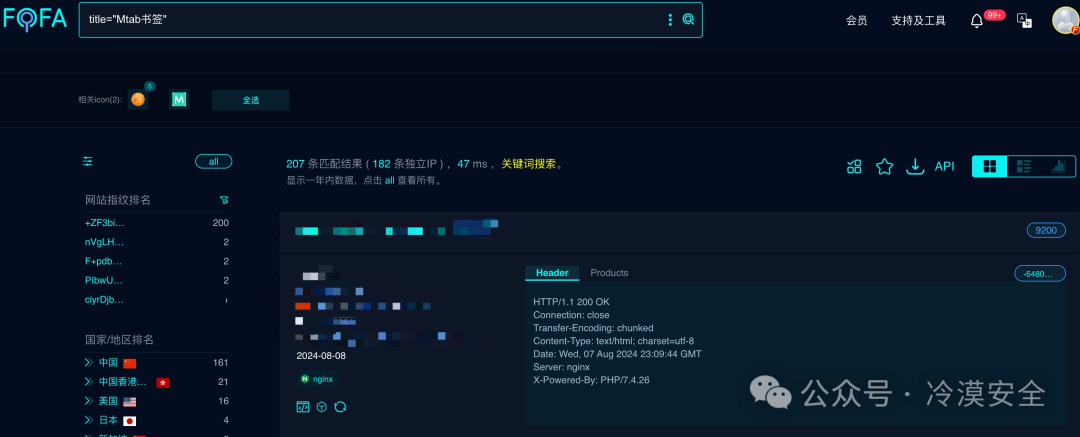1080x437 pixels.
Task: Click the -6480… hash badge
Action: click(1040, 274)
